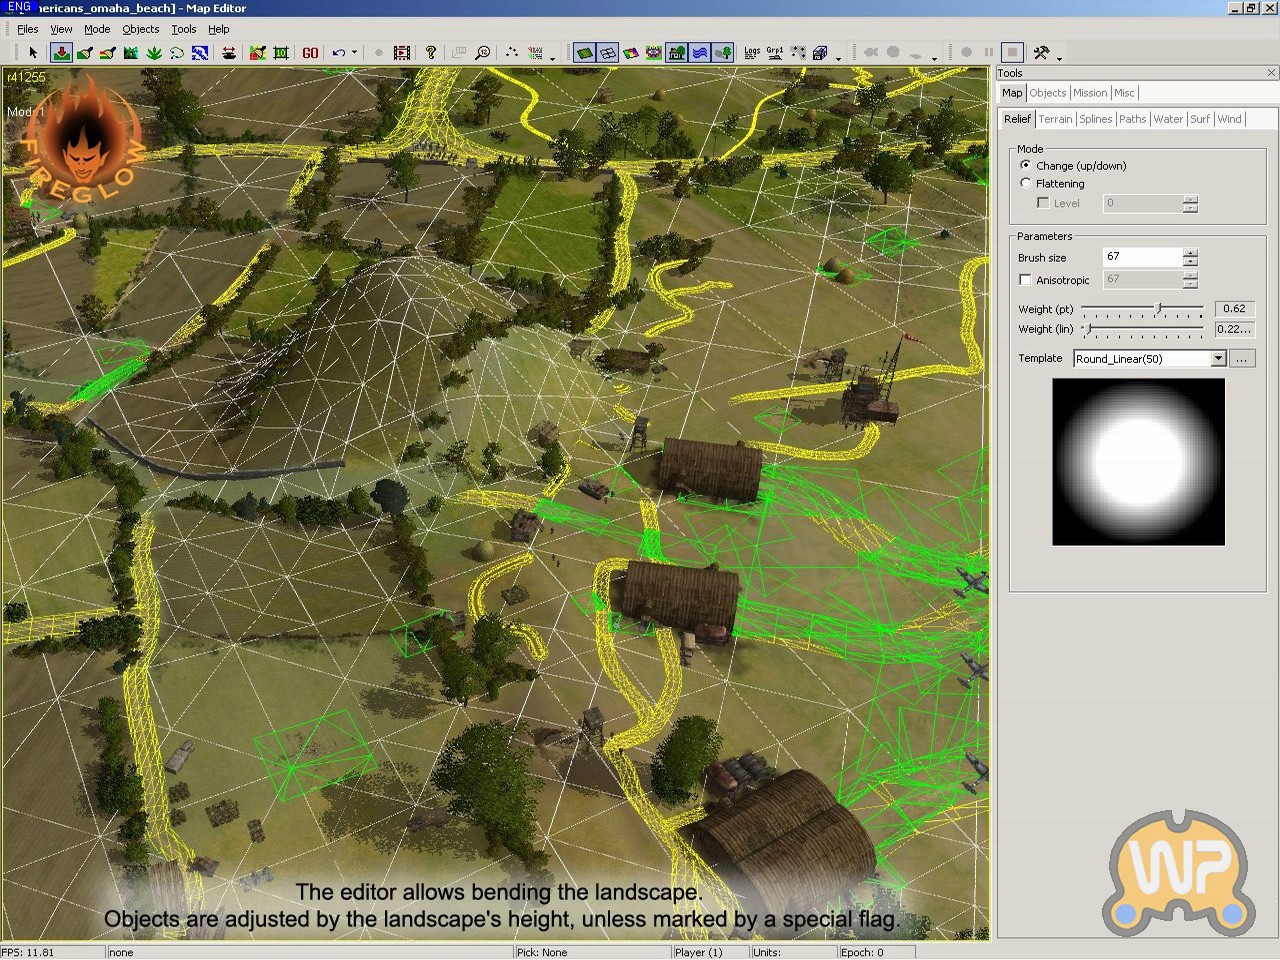Click the dotted points toolbar icon
The height and width of the screenshot is (960, 1280).
pos(512,52)
